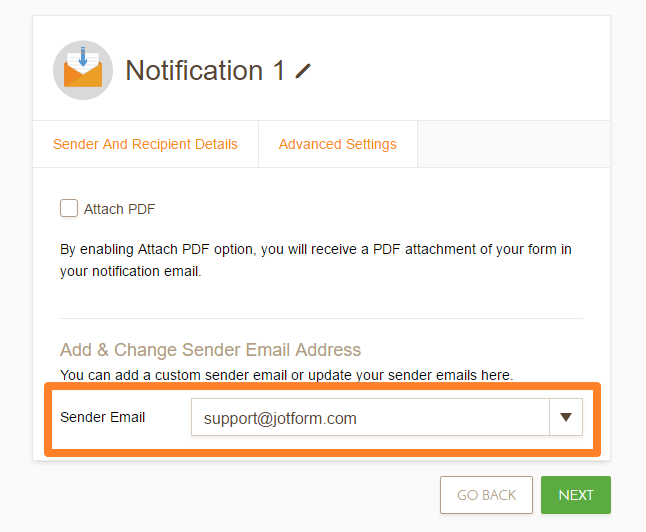Select the support@jotform.com text in the dropdown
The height and width of the screenshot is (532, 646).
(x=280, y=418)
